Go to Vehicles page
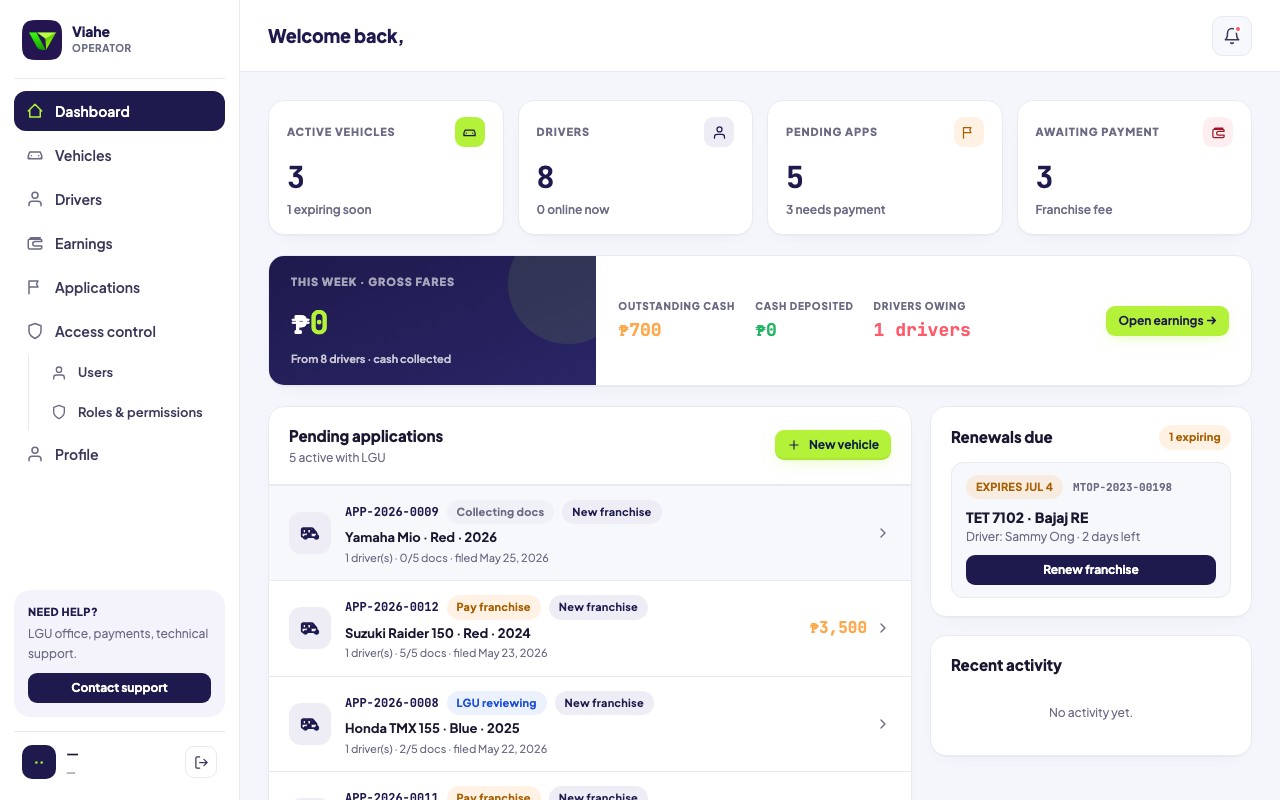 click(119, 155)
